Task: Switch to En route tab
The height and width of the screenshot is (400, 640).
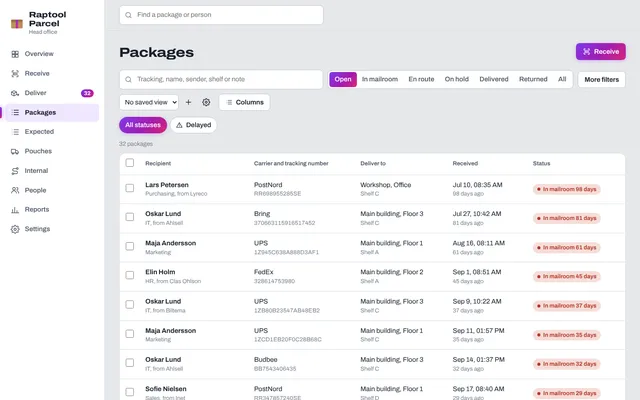Action: (421, 80)
